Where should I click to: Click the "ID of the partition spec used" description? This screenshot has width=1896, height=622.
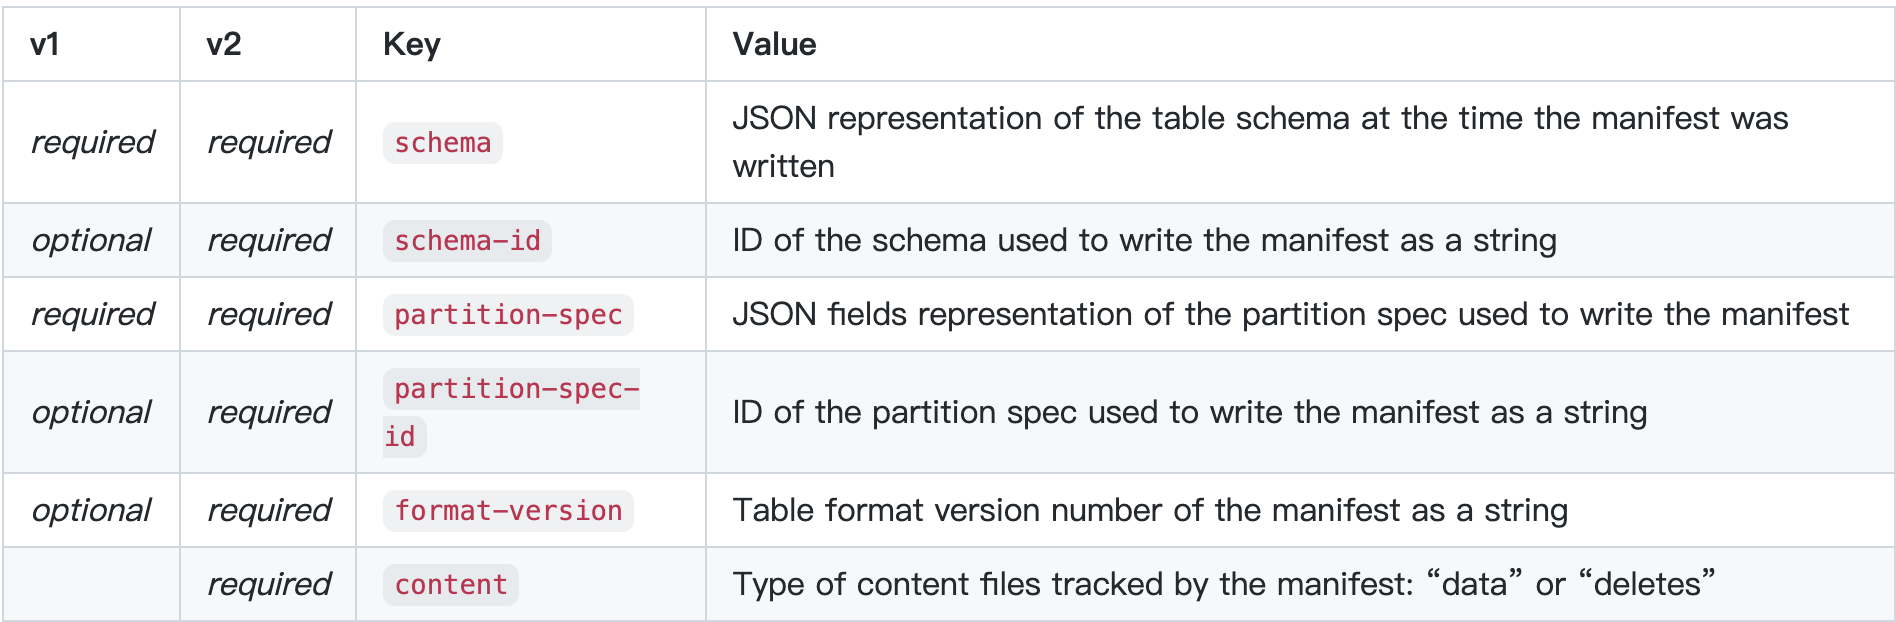[1189, 412]
